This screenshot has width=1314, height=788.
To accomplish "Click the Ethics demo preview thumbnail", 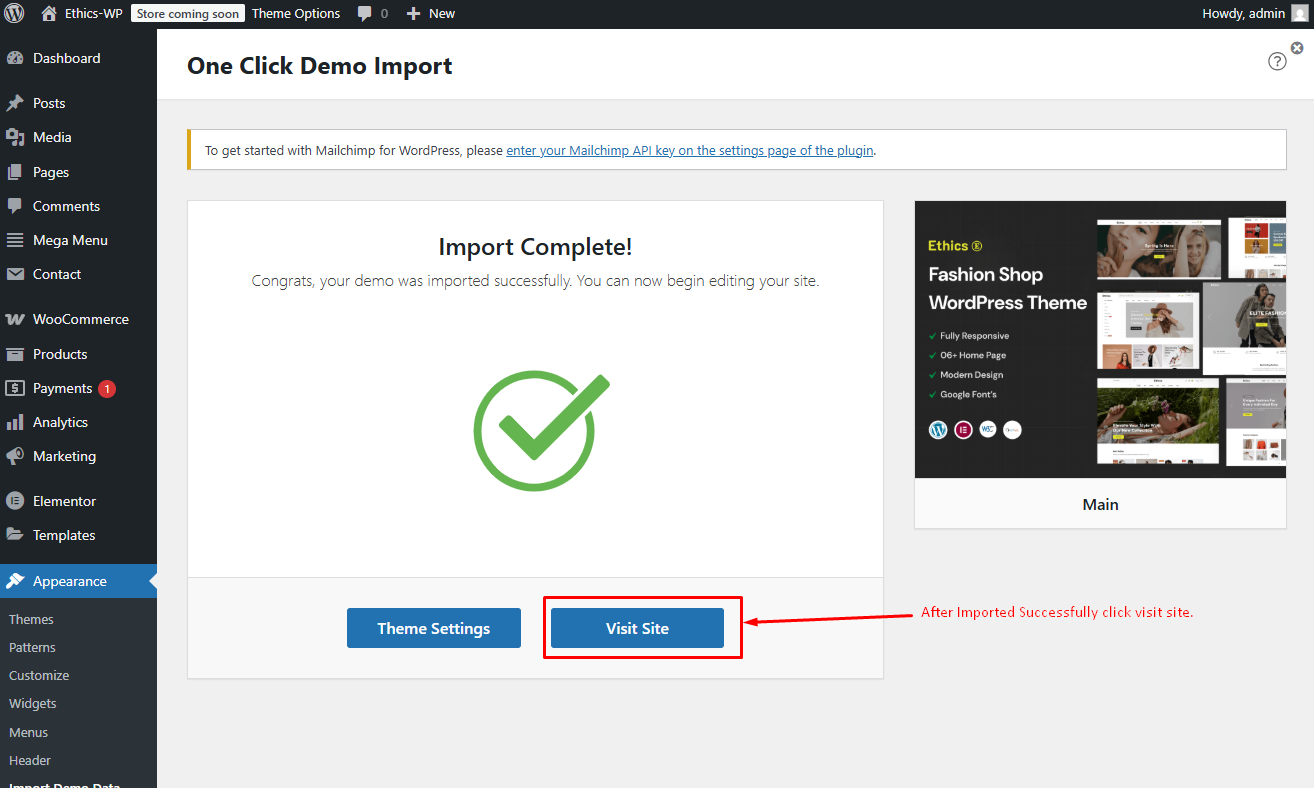I will coord(1100,340).
